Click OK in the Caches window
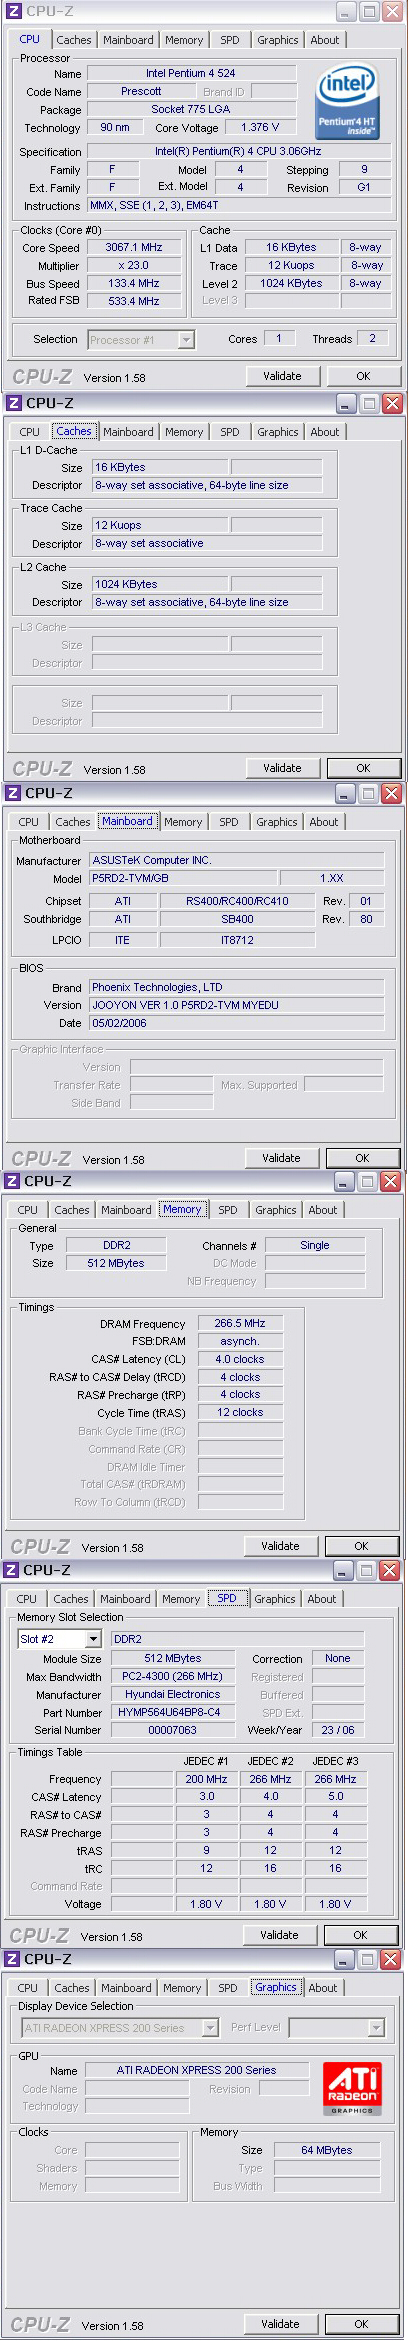The width and height of the screenshot is (408, 2341). pos(363,768)
